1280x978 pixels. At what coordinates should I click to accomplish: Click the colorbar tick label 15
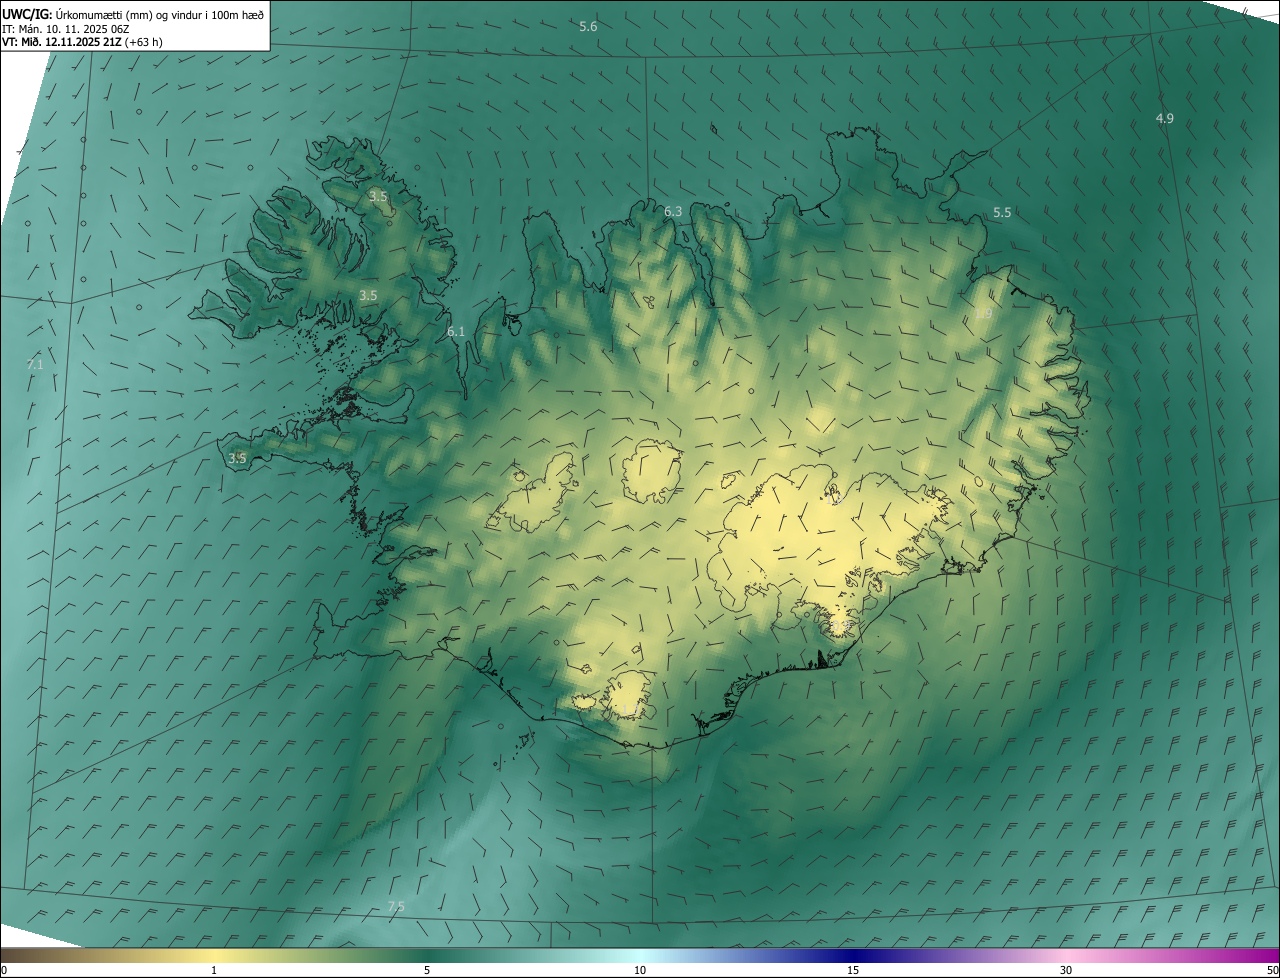pos(853,970)
